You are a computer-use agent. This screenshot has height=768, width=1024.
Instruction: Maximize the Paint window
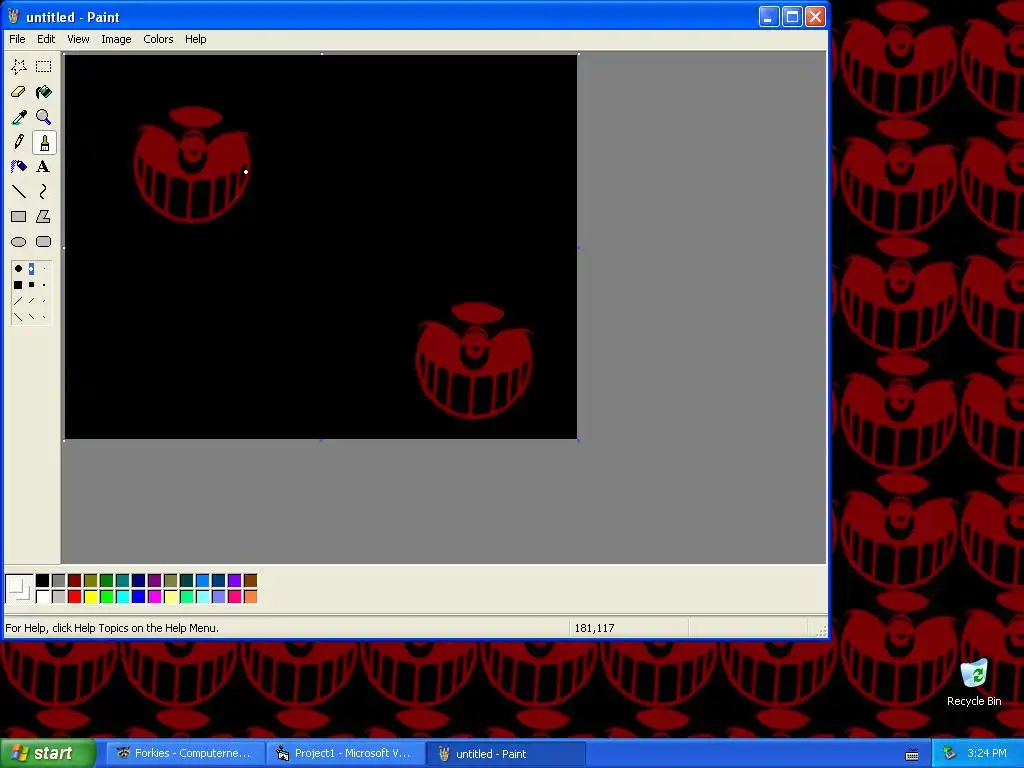[792, 16]
